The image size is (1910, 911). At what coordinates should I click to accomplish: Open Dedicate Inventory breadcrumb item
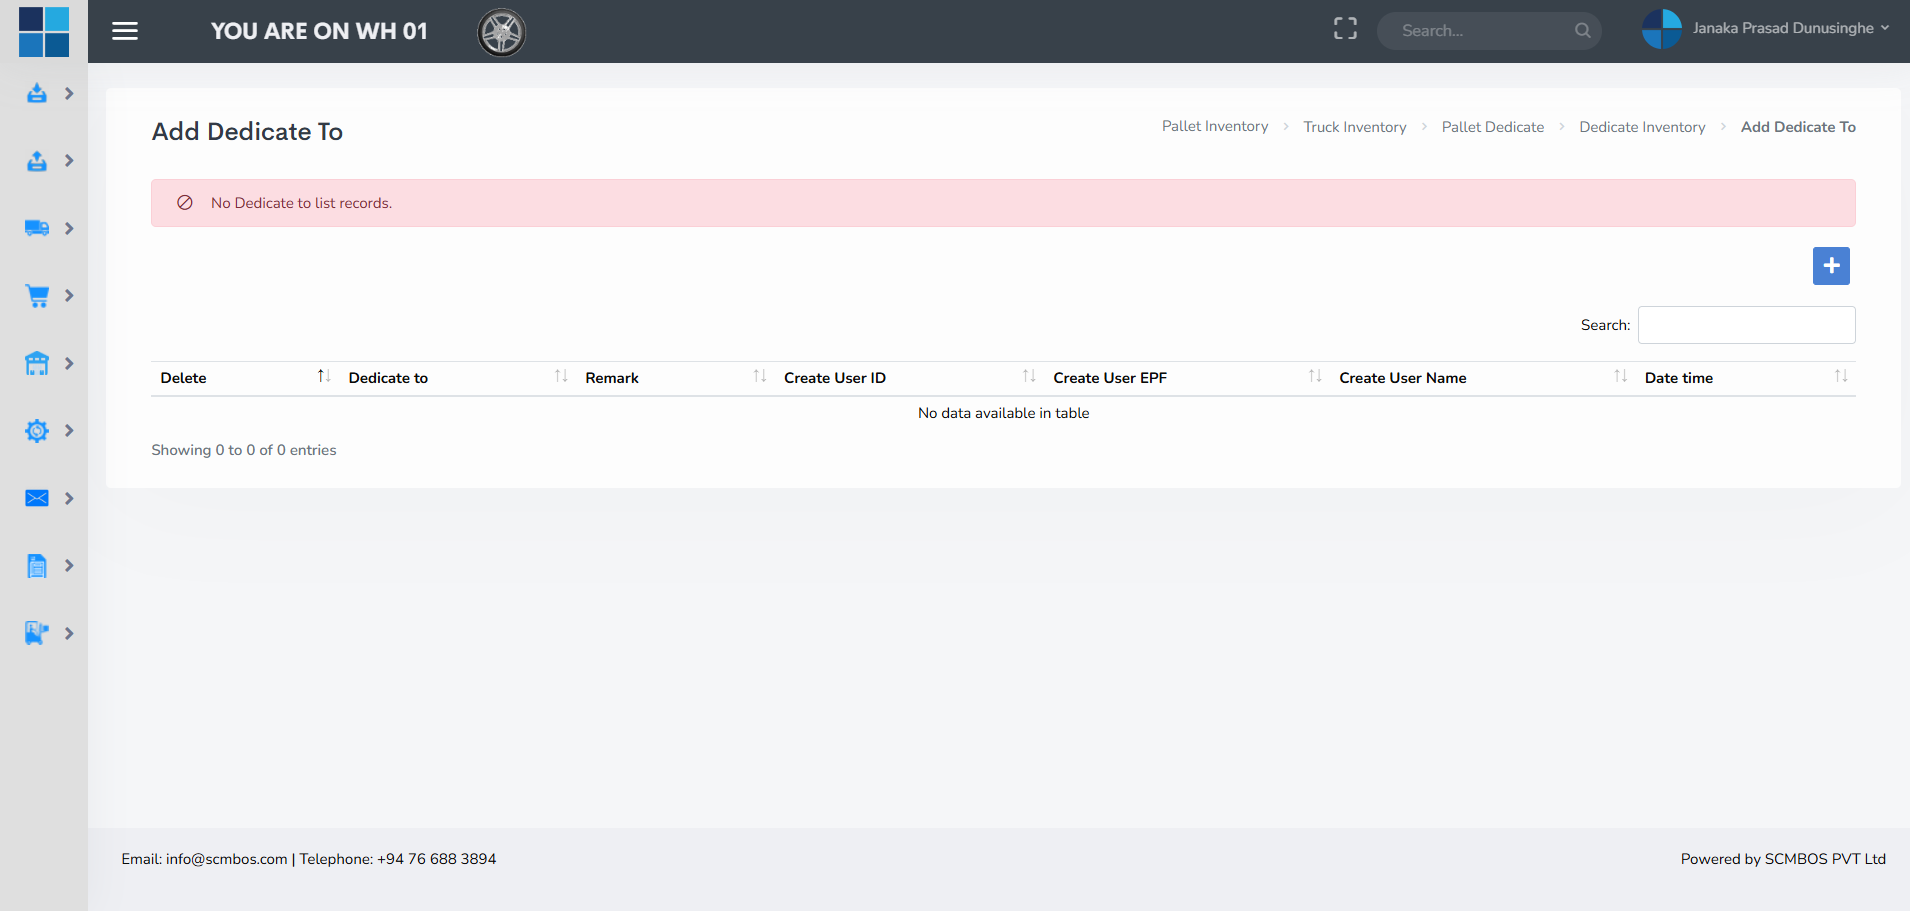pos(1642,127)
